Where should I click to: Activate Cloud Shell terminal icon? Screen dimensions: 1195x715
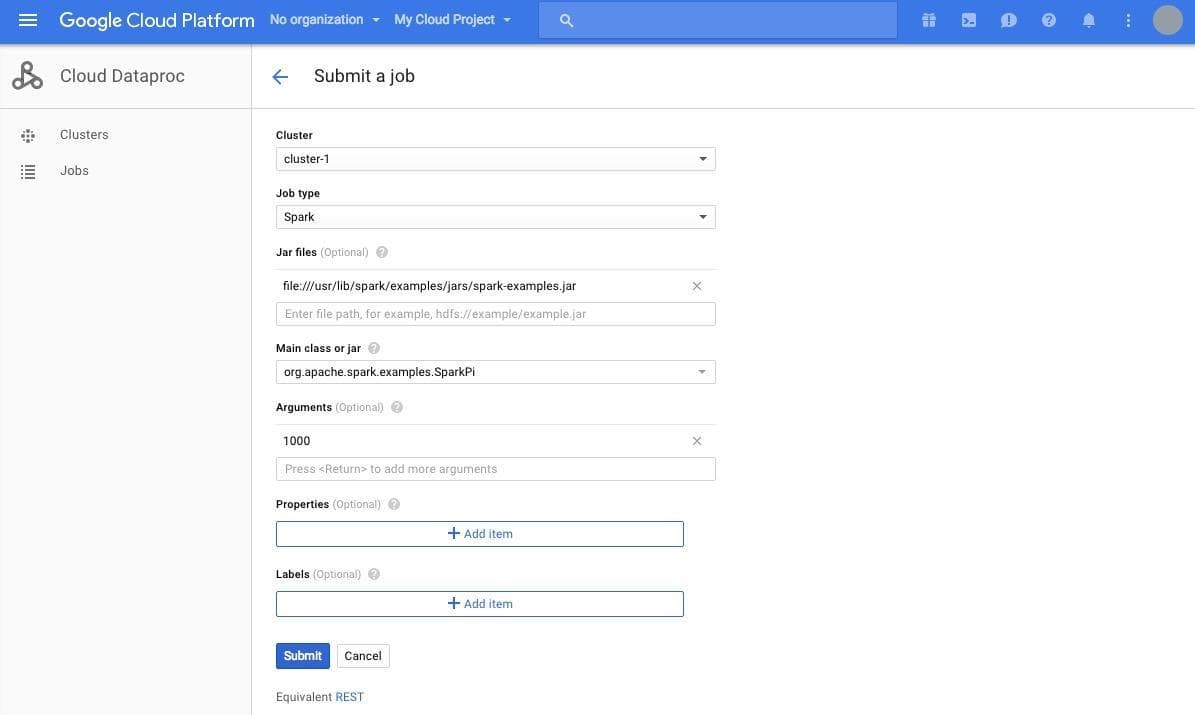[x=969, y=21]
